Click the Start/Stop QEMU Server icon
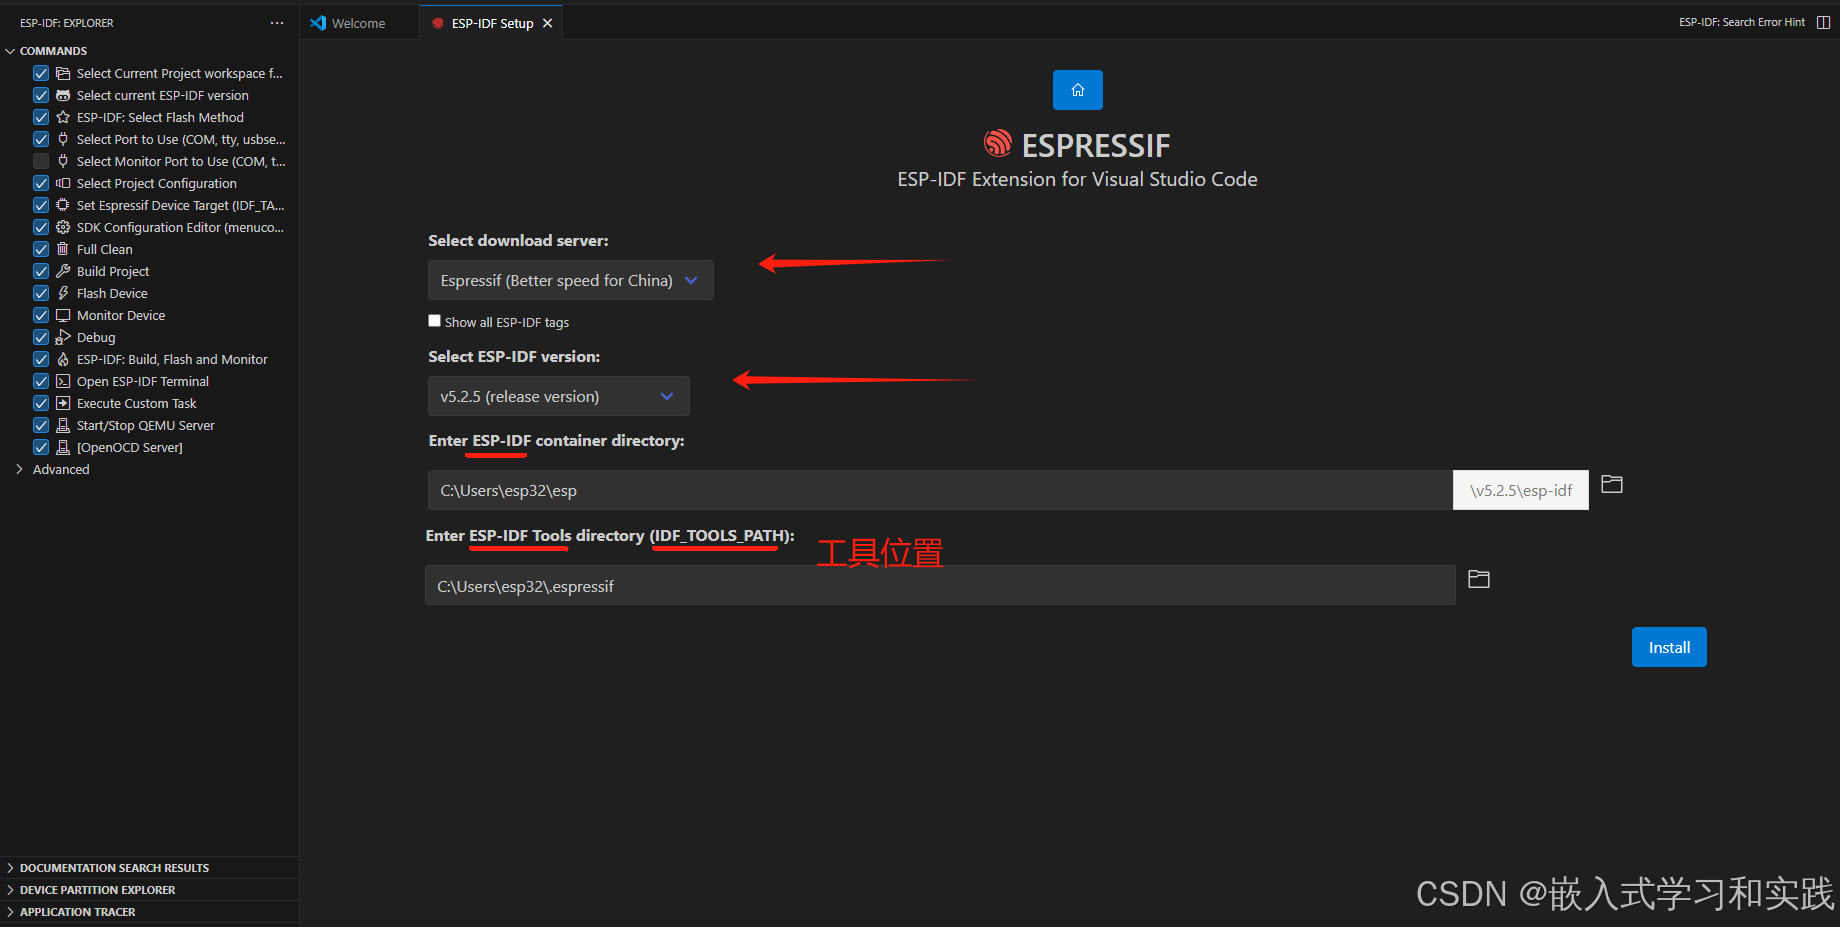 [63, 425]
